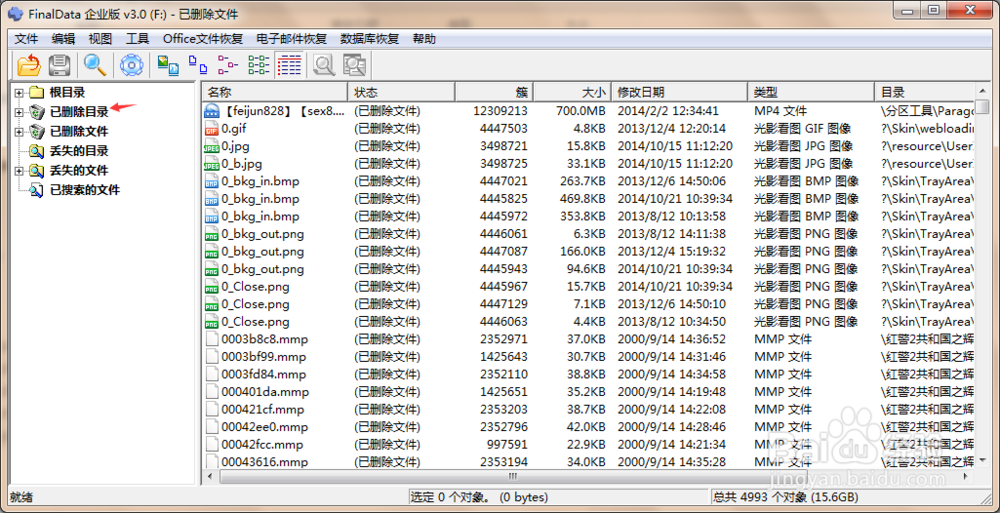1000x513 pixels.
Task: Select the file 0003bf99.mmp
Action: [263, 357]
